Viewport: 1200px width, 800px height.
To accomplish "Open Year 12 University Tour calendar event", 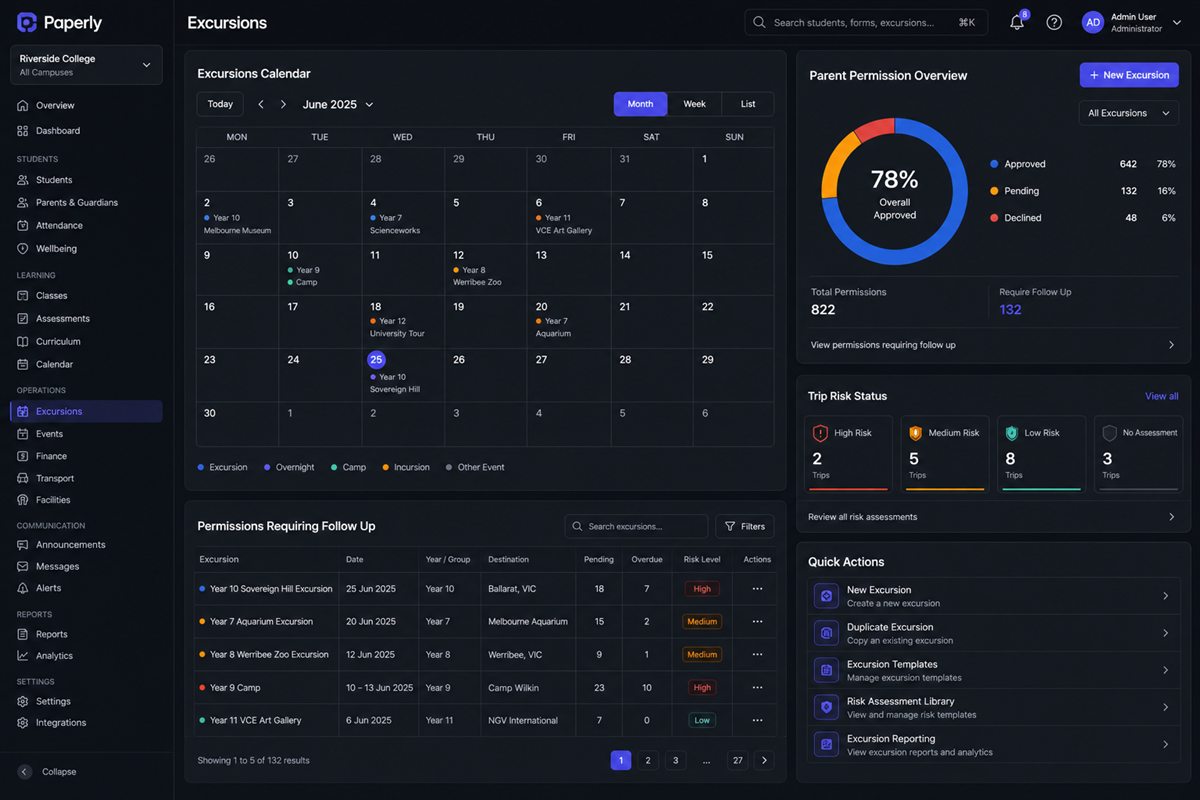I will tap(397, 327).
